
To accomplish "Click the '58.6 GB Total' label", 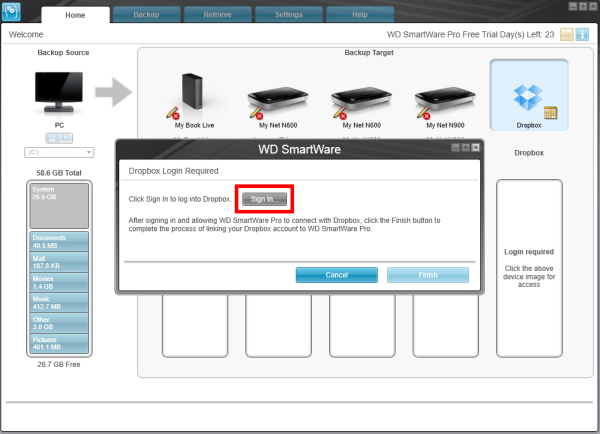I will (x=59, y=173).
